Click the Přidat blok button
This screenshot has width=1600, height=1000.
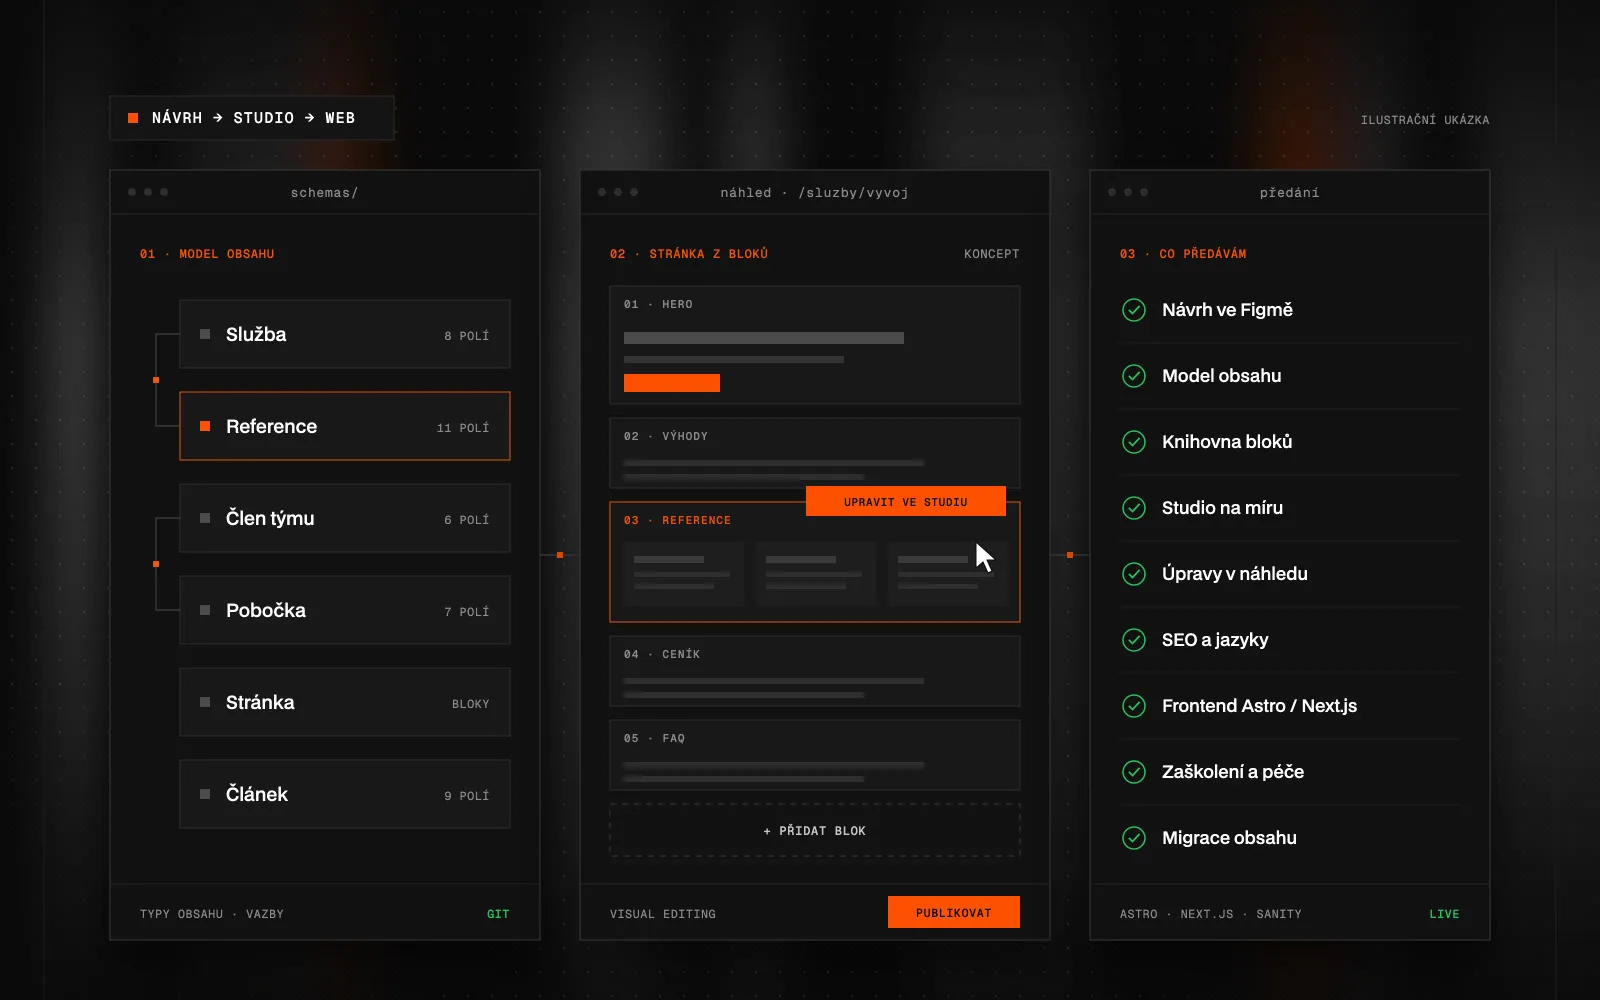815,830
